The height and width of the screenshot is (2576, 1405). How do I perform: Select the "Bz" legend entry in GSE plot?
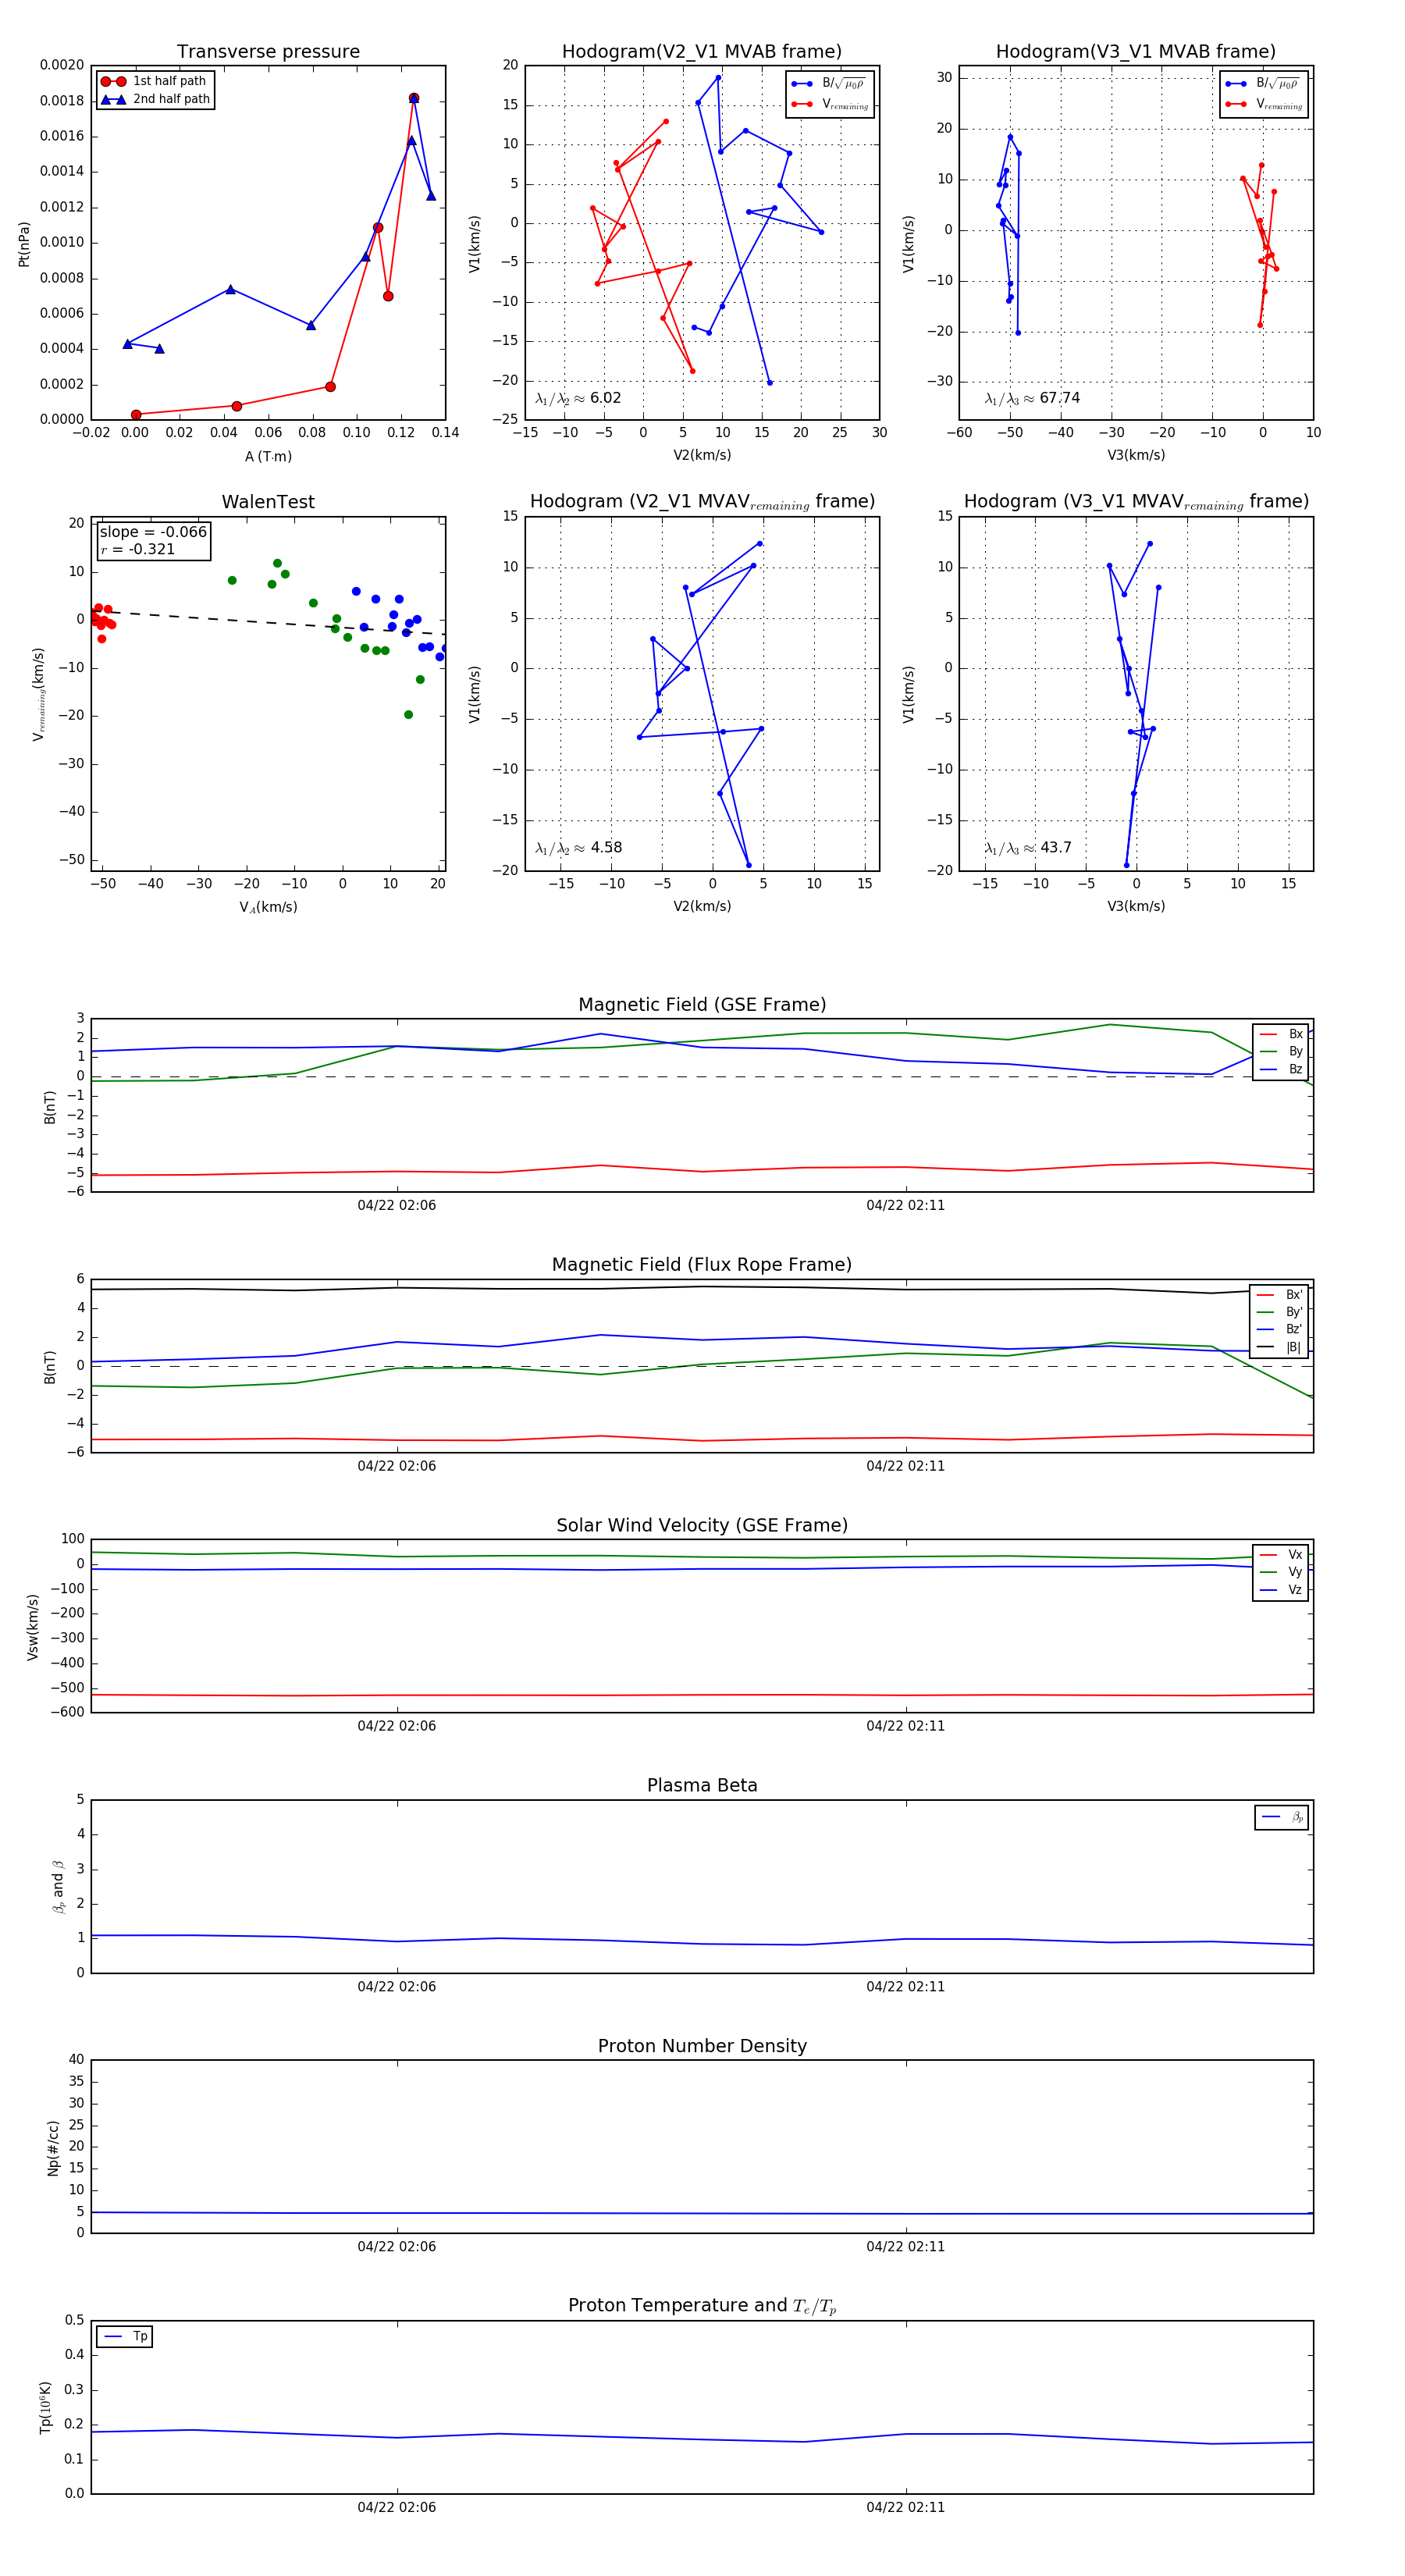pos(1281,1070)
